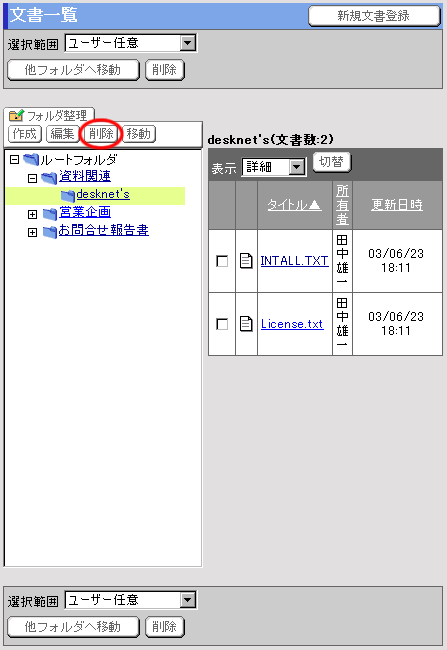Collapse the 資料関連 folder node
Screen dimensions: 447x650
click(x=32, y=178)
